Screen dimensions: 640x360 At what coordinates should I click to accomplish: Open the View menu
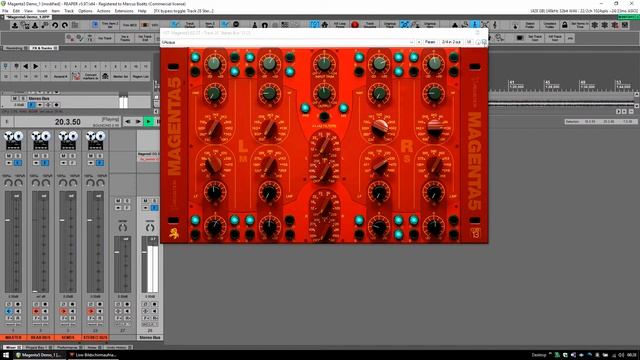point(28,11)
